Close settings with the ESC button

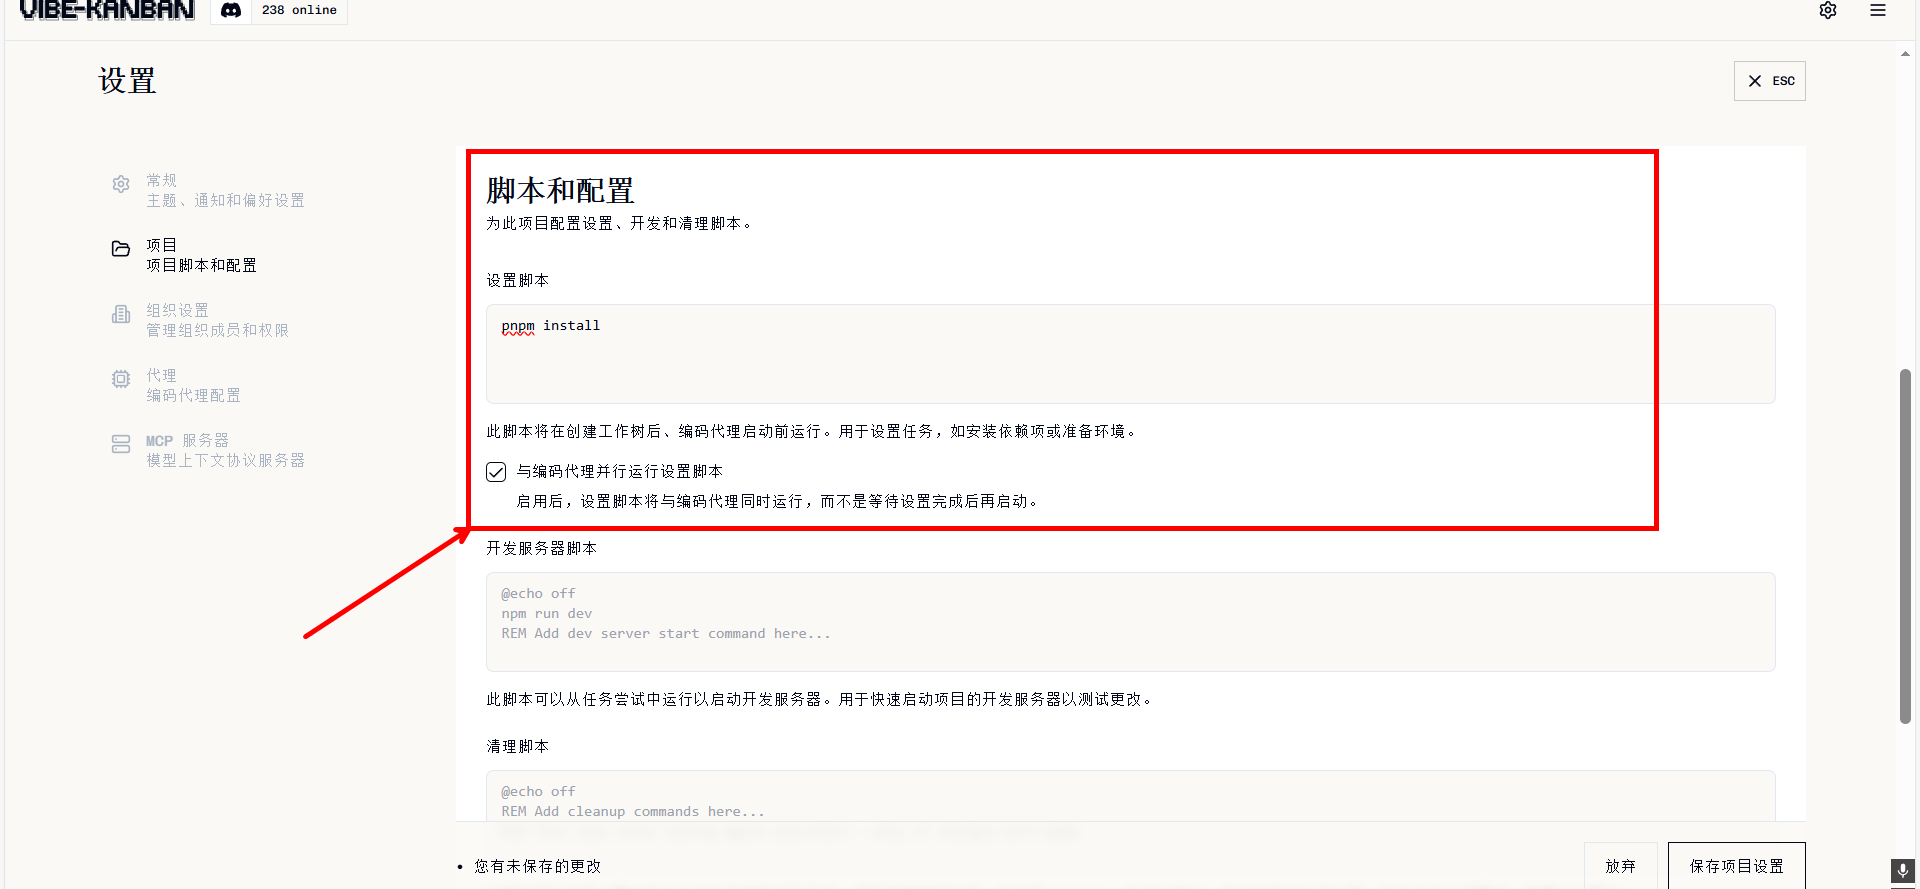click(1769, 81)
